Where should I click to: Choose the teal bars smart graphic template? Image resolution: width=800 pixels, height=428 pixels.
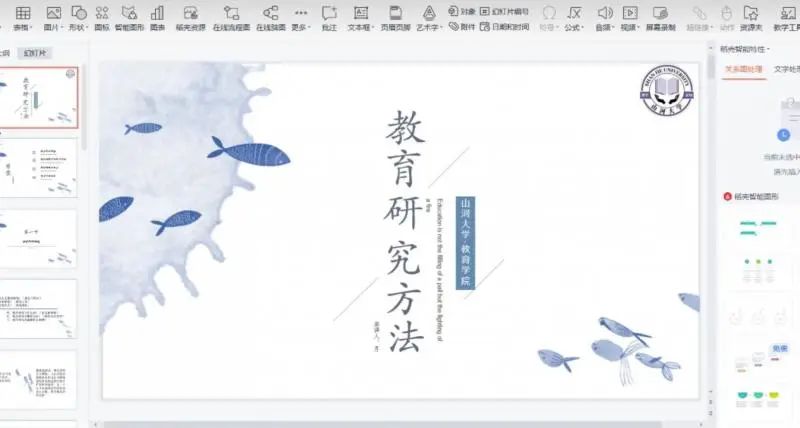pos(758,229)
